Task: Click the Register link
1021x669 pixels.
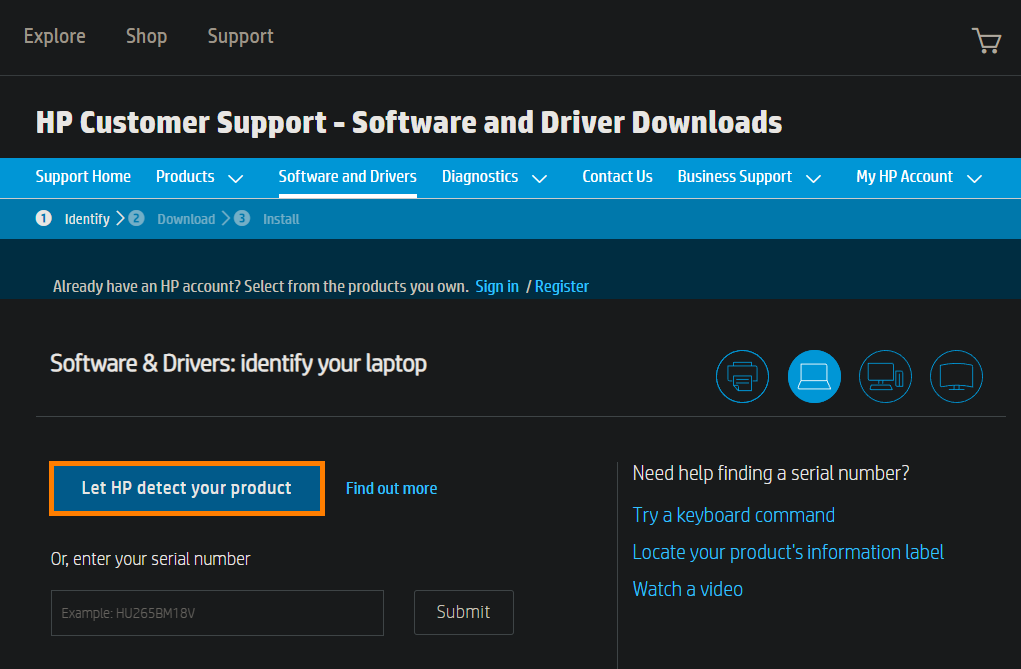Action: pyautogui.click(x=562, y=287)
